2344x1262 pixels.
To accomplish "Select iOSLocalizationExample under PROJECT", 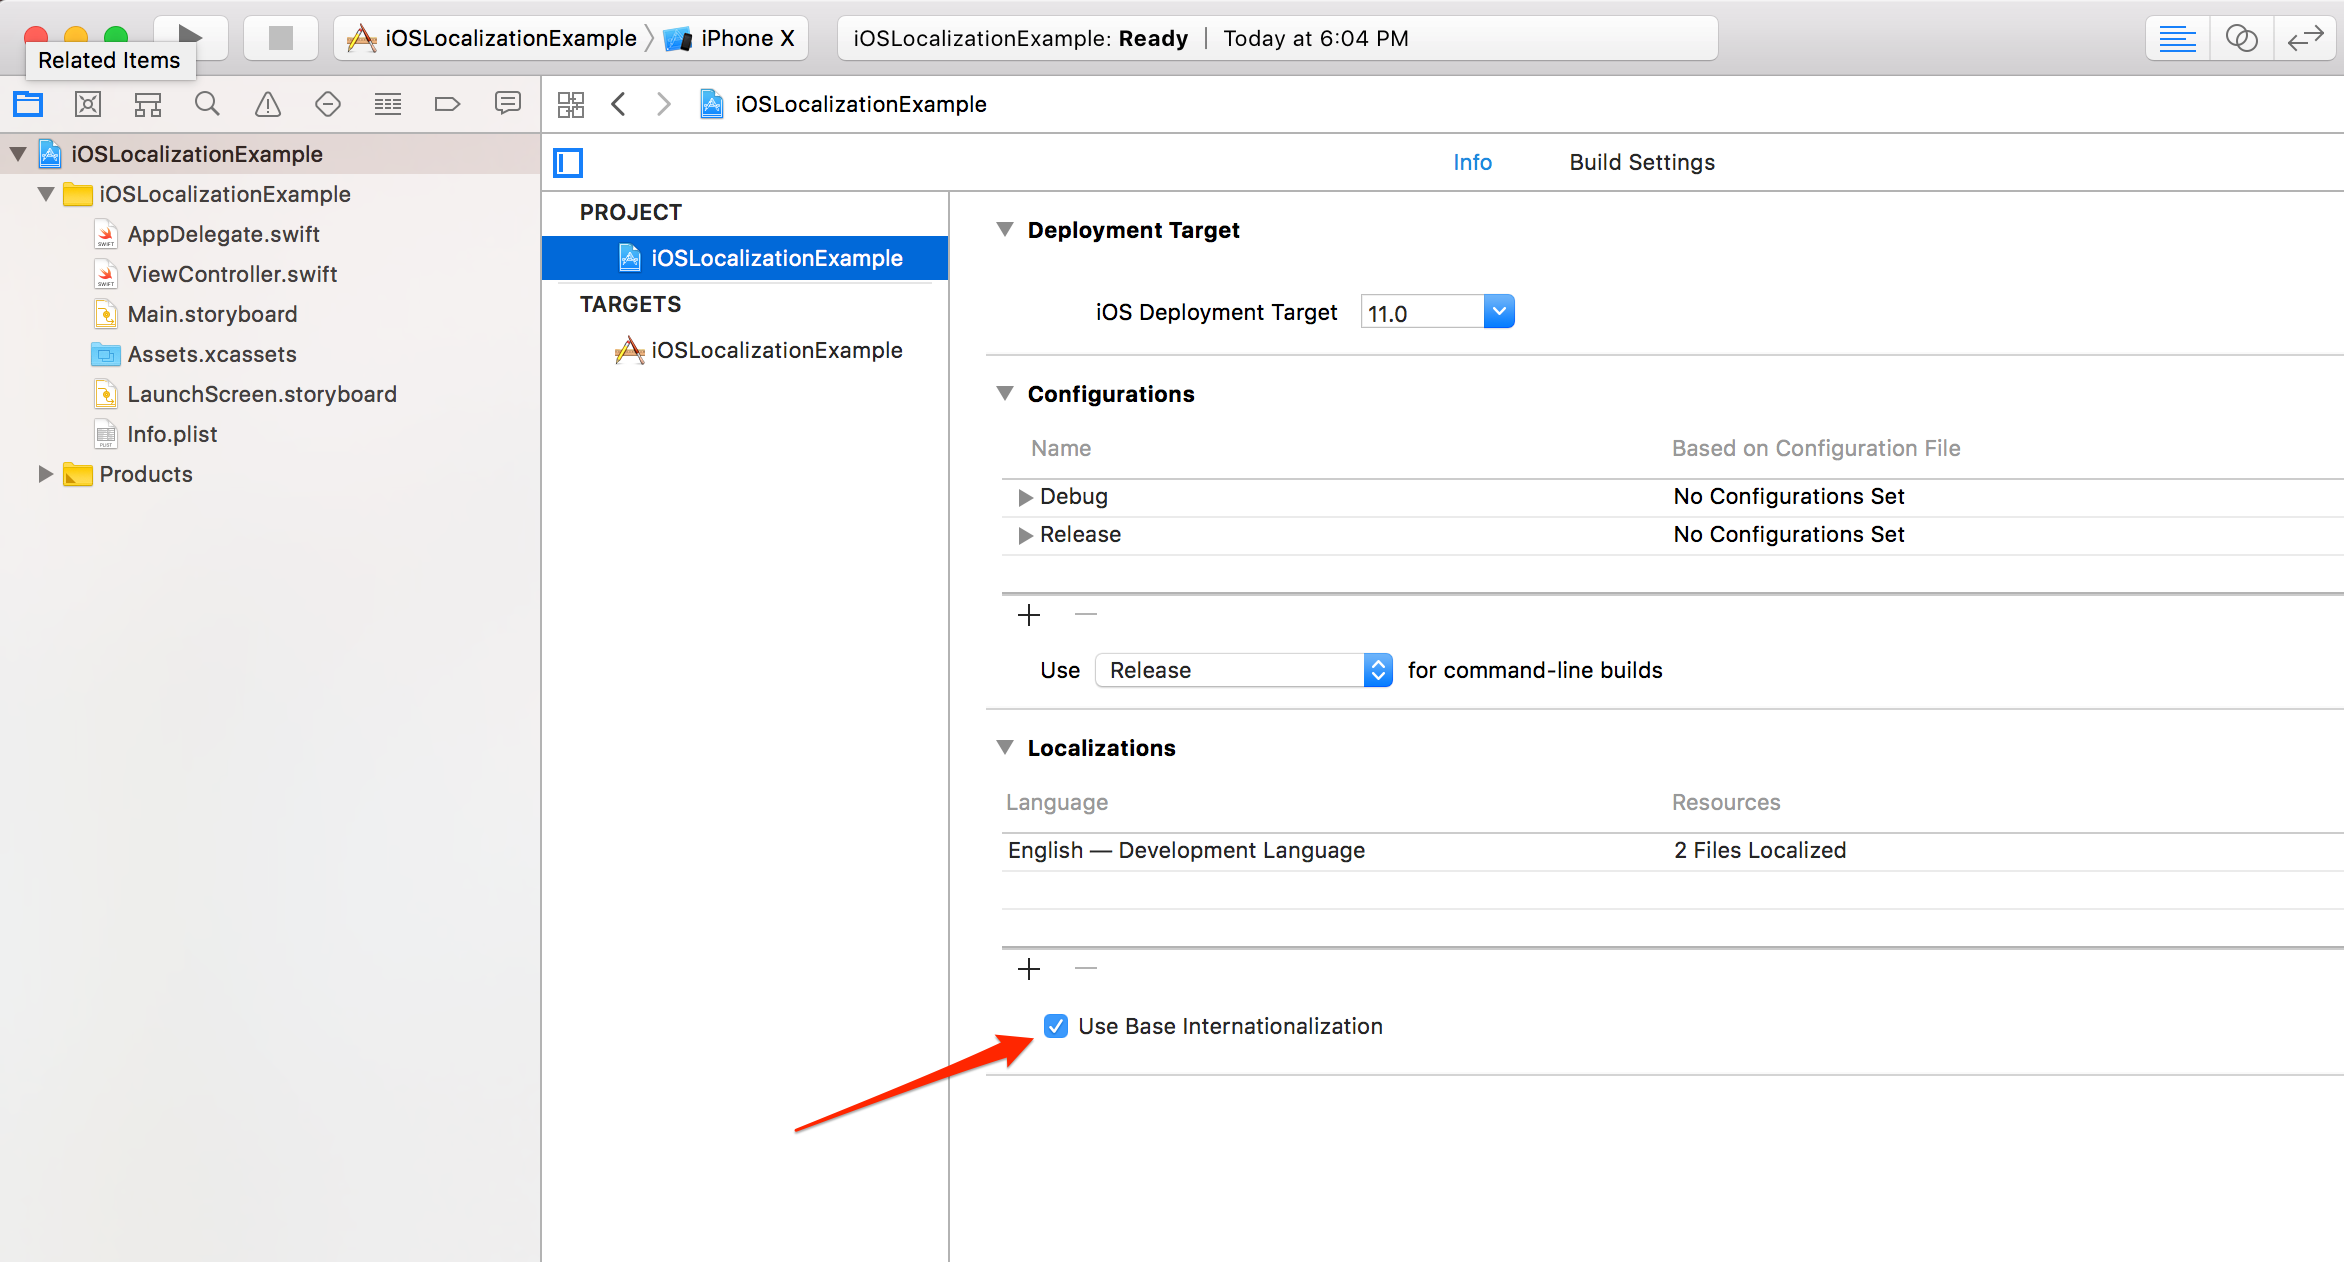I will [745, 258].
